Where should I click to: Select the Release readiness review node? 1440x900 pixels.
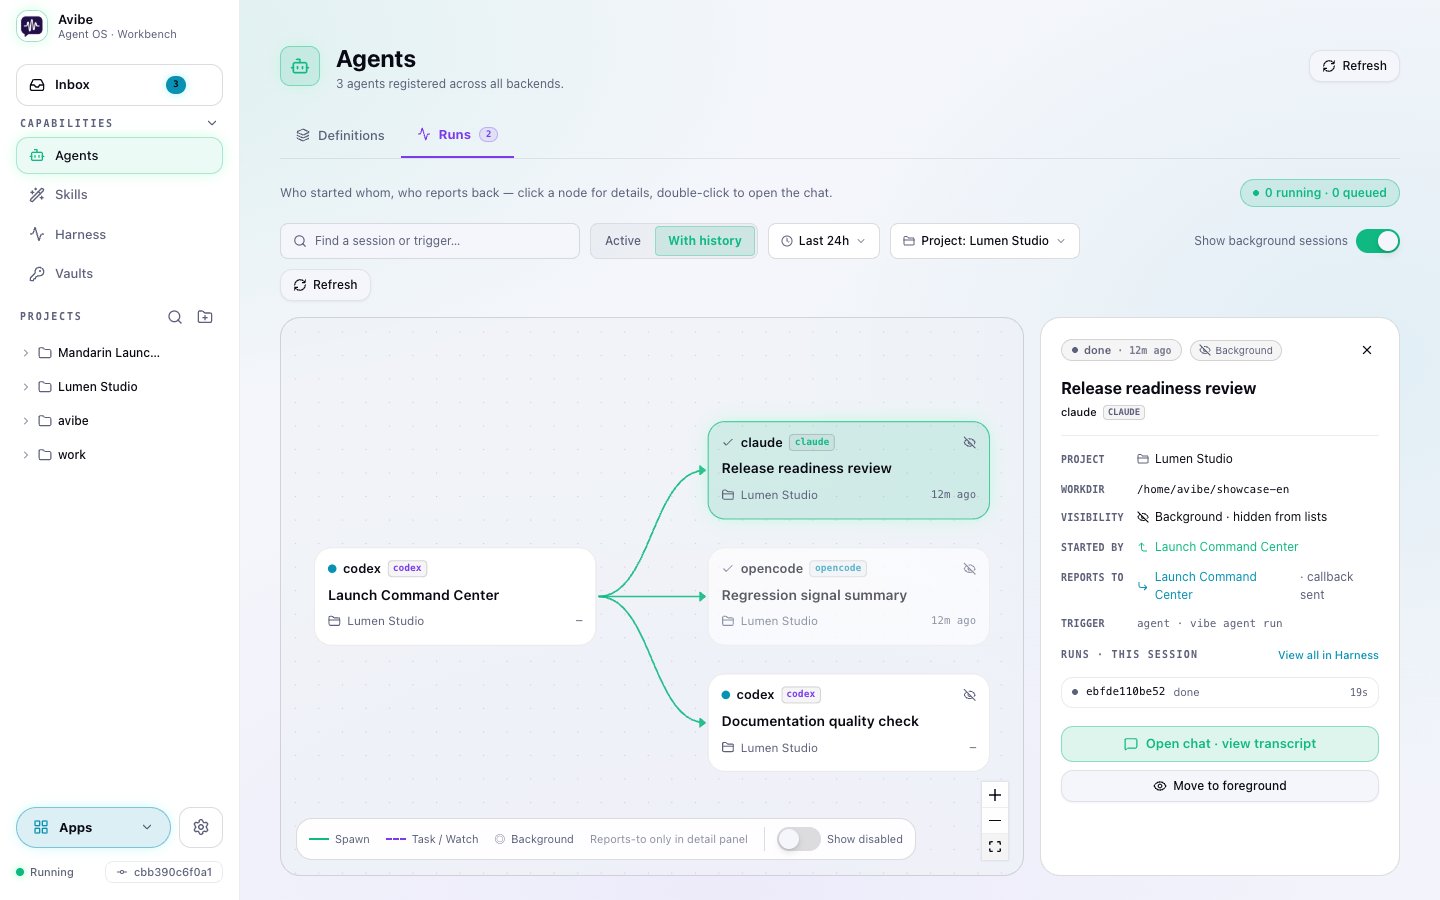coord(849,470)
